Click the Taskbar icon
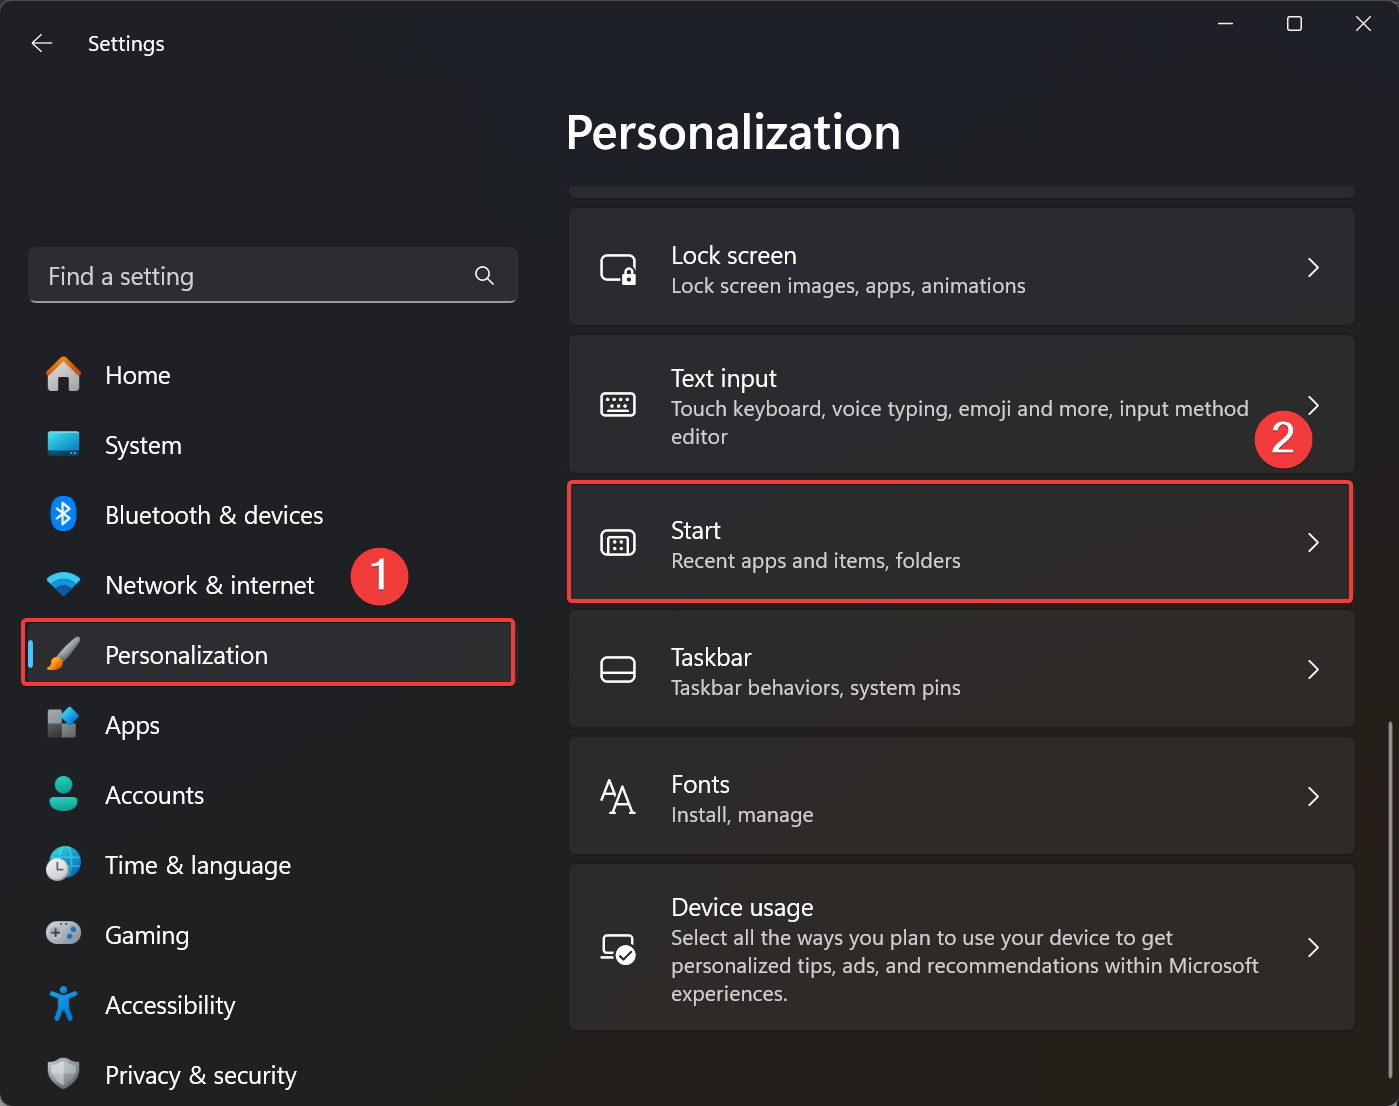The width and height of the screenshot is (1399, 1106). tap(618, 670)
